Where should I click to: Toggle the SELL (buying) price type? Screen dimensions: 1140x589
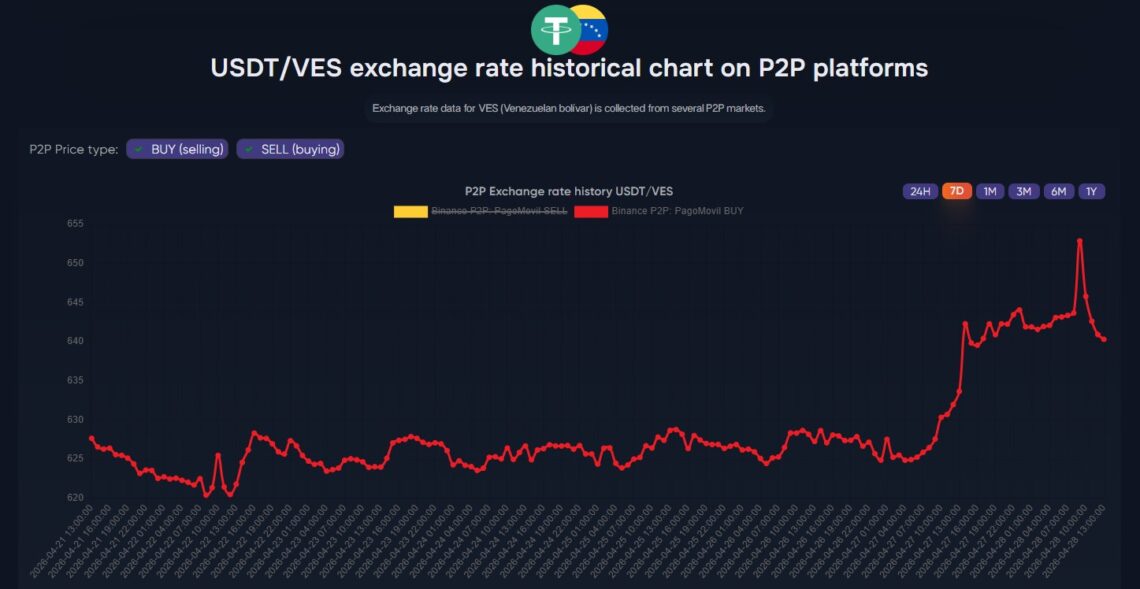point(290,149)
